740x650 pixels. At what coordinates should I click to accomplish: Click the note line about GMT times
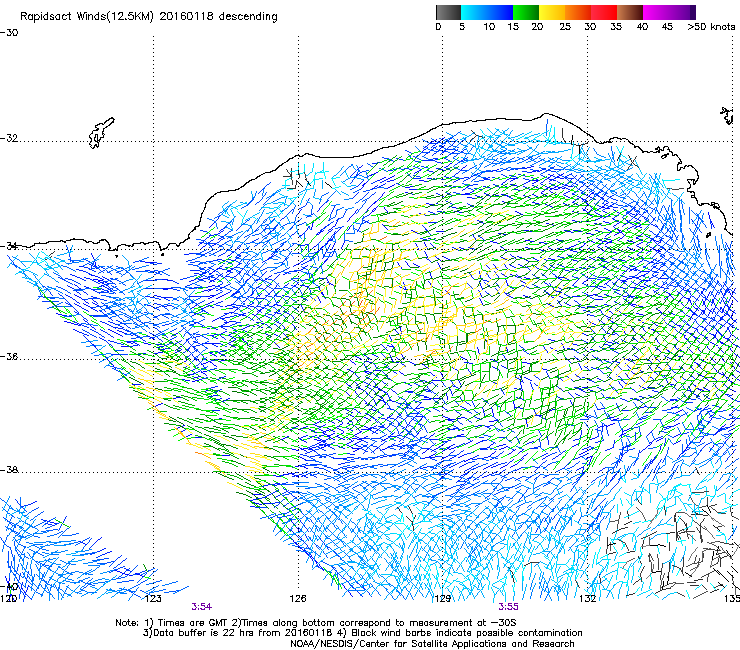(x=316, y=623)
